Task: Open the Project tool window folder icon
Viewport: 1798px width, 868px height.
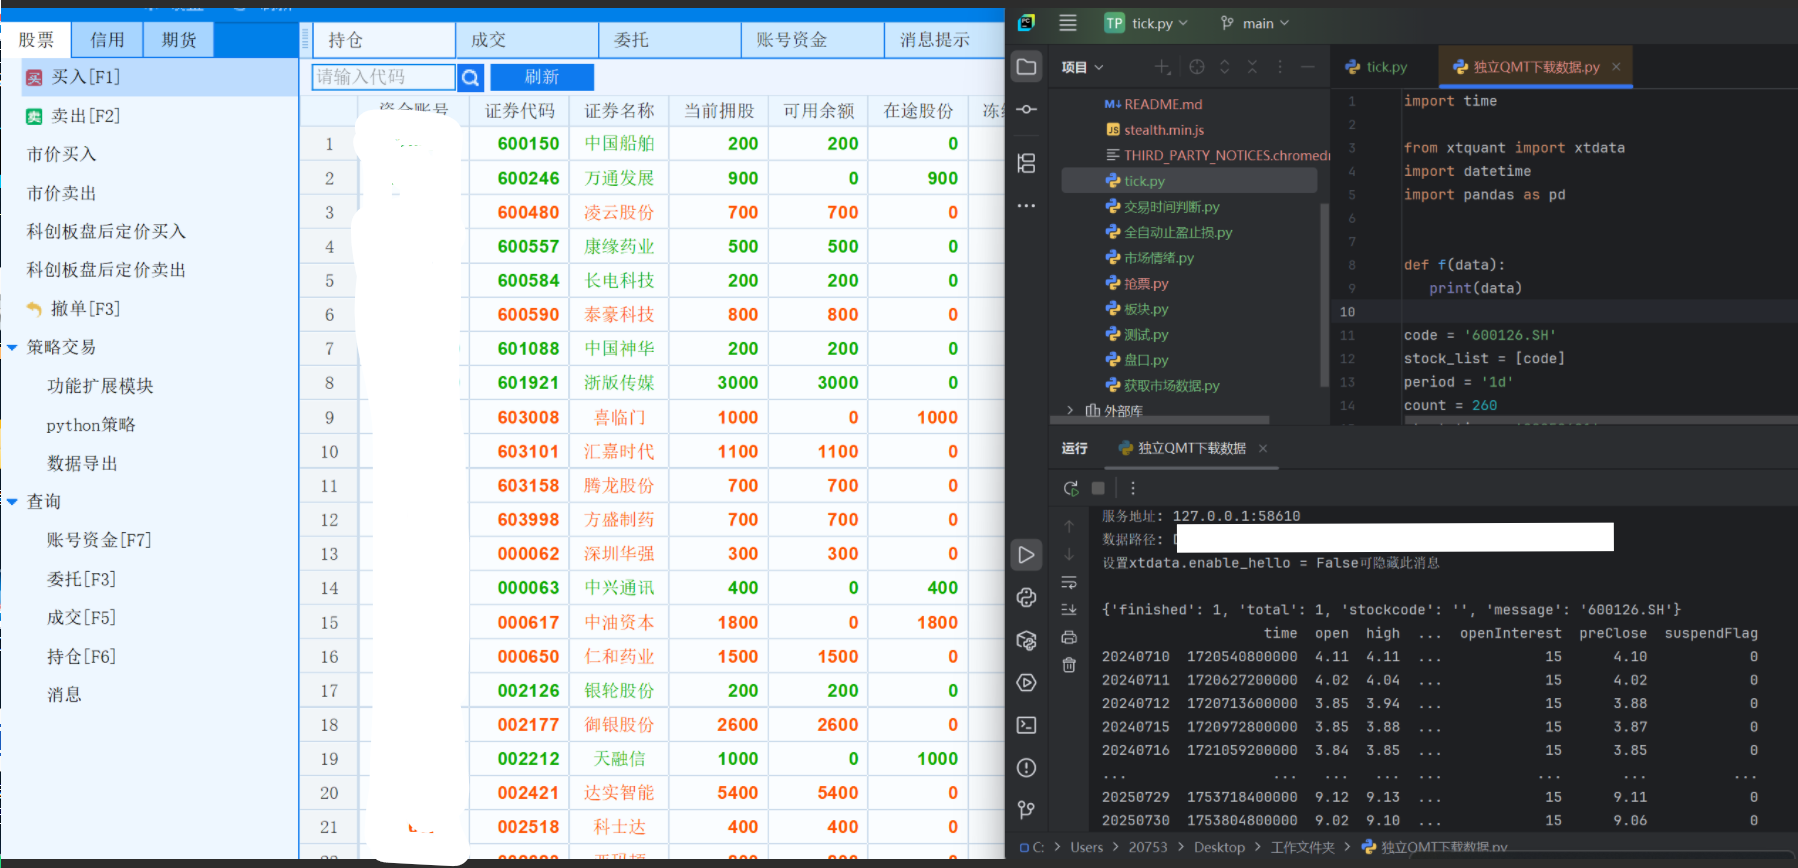Action: pyautogui.click(x=1026, y=67)
